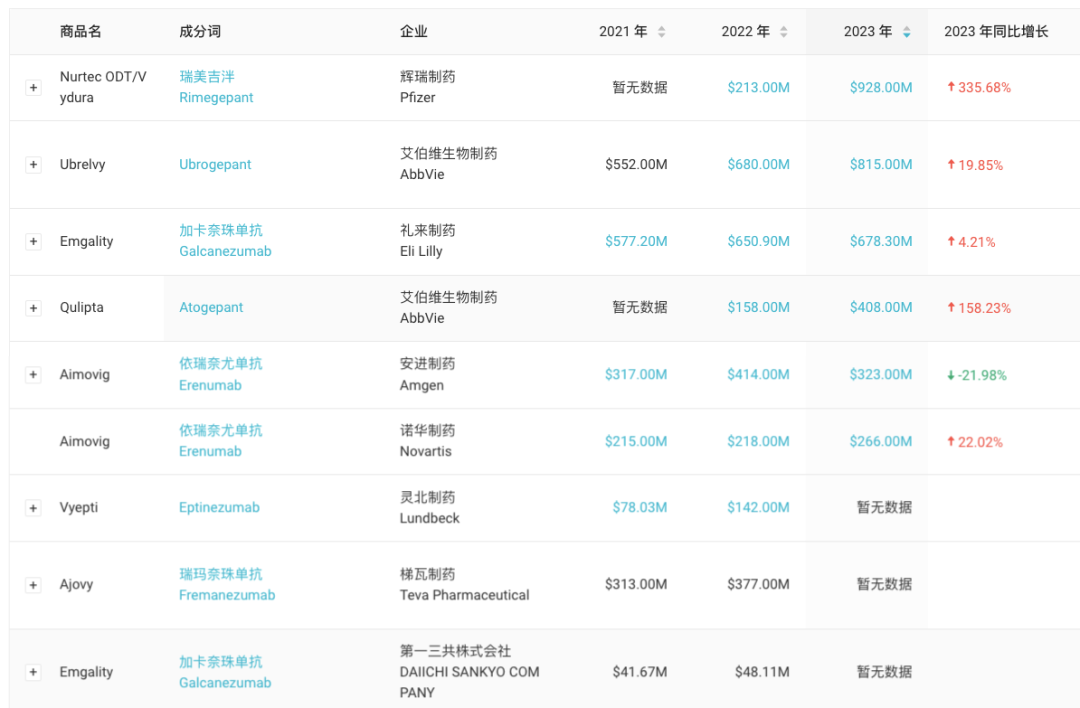The width and height of the screenshot is (1080, 708).
Task: Select the Teva Pharmaceutical company cell
Action: point(465,585)
